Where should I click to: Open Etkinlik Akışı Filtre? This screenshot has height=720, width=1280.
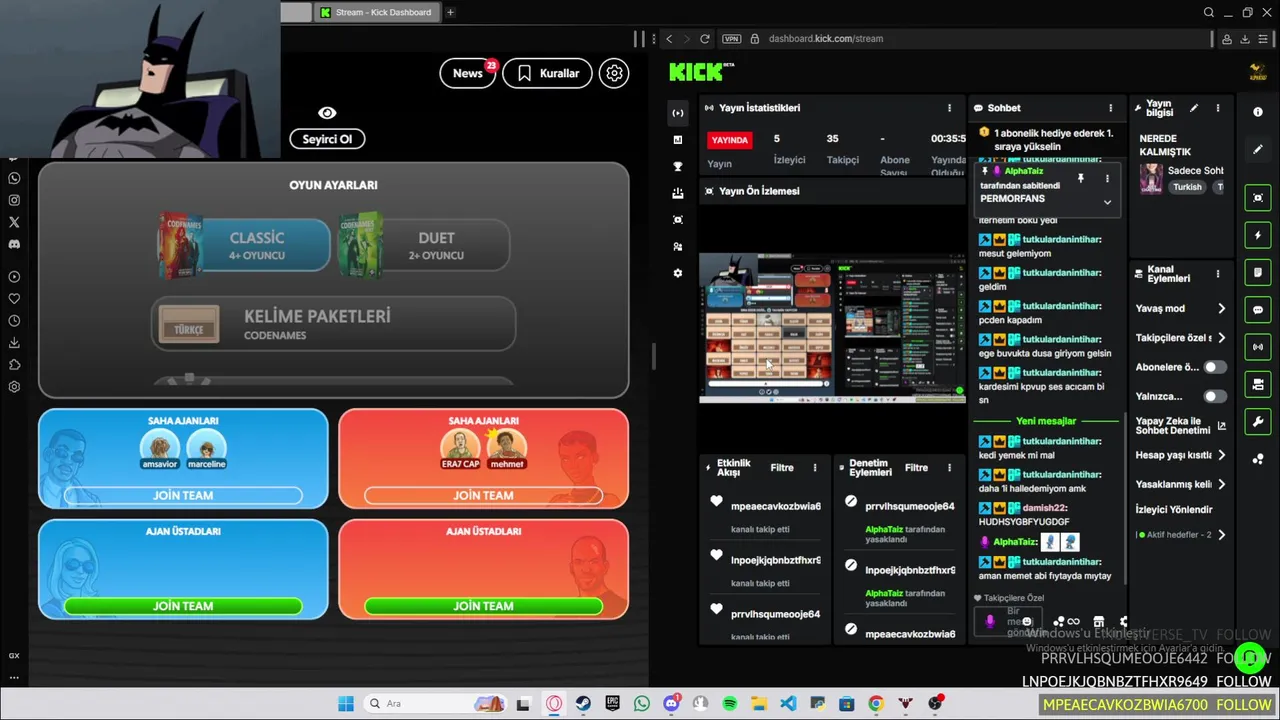[782, 468]
